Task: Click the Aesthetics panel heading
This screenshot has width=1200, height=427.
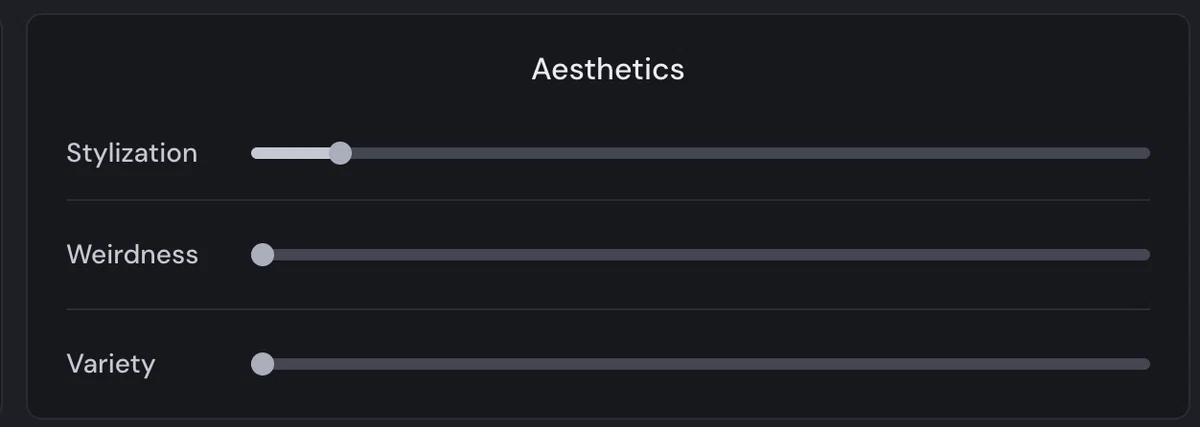Action: click(608, 69)
